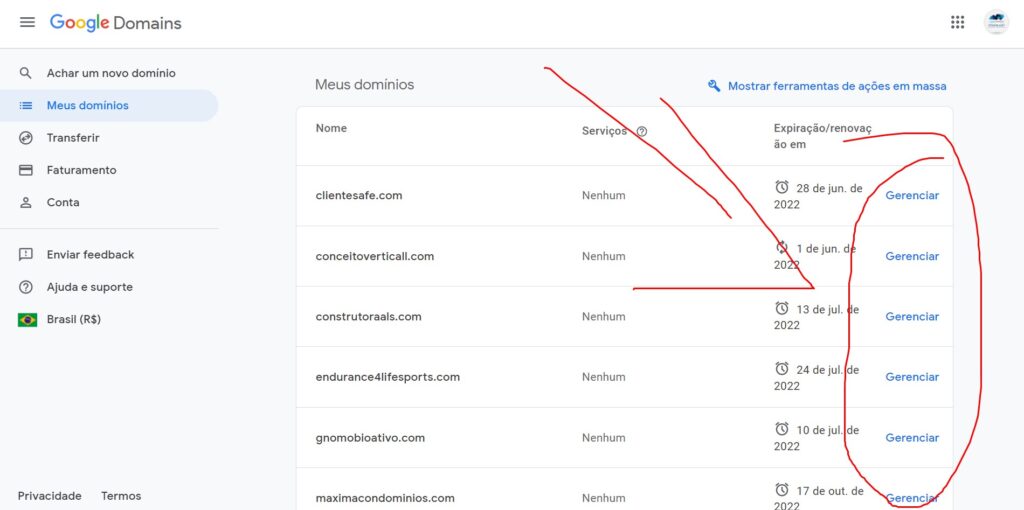This screenshot has width=1024, height=510.
Task: Click Gerenciar for endurance4lifesports.com
Action: click(912, 377)
